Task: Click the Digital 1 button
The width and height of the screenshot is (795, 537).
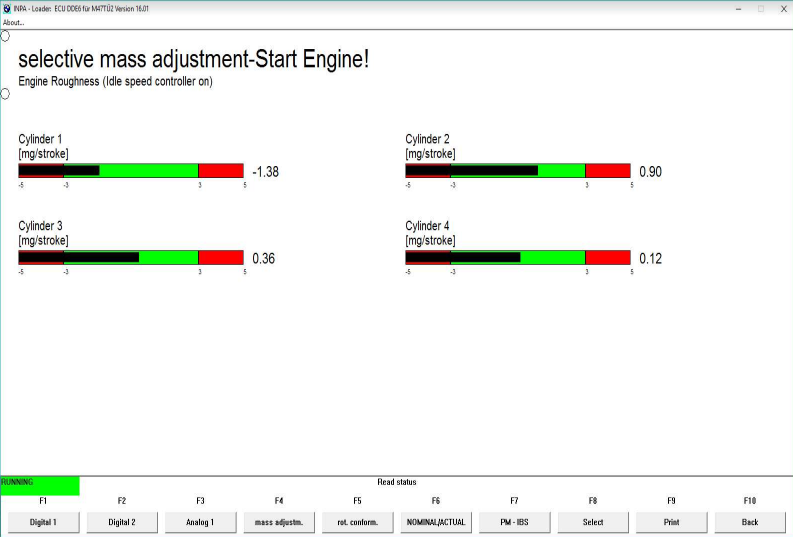Action: point(43,522)
